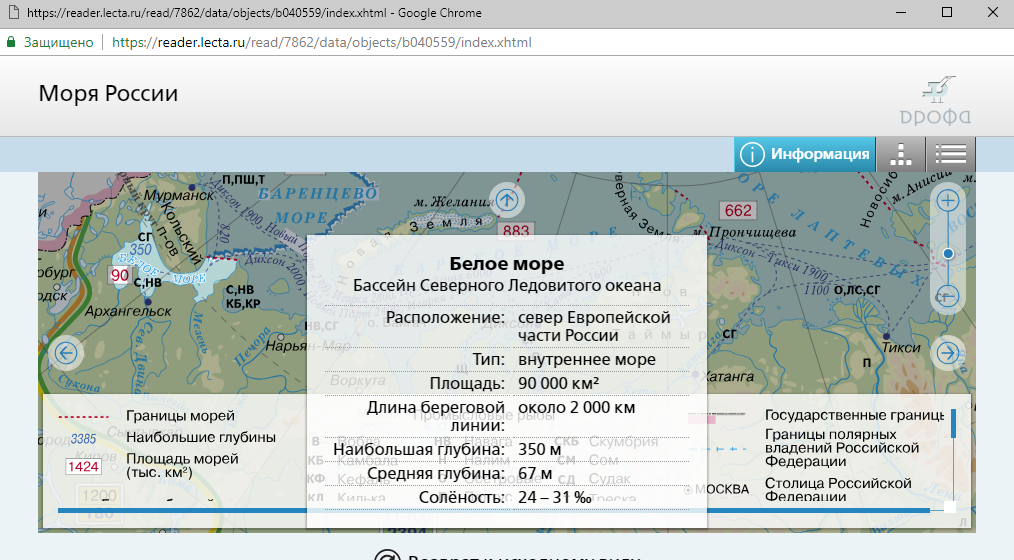Click the red 90 area marker
Viewport: 1014px width, 560px height.
[x=120, y=275]
